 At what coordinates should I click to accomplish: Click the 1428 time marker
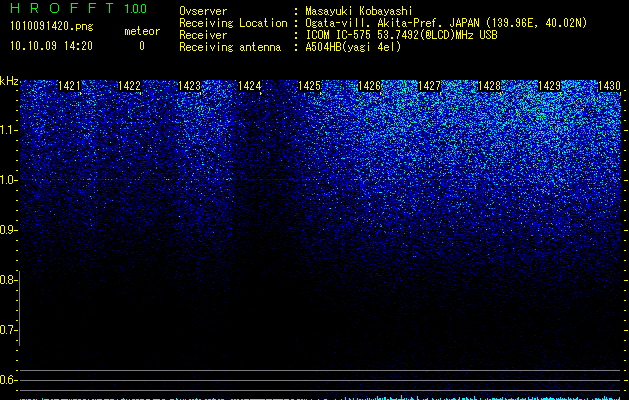coord(489,85)
